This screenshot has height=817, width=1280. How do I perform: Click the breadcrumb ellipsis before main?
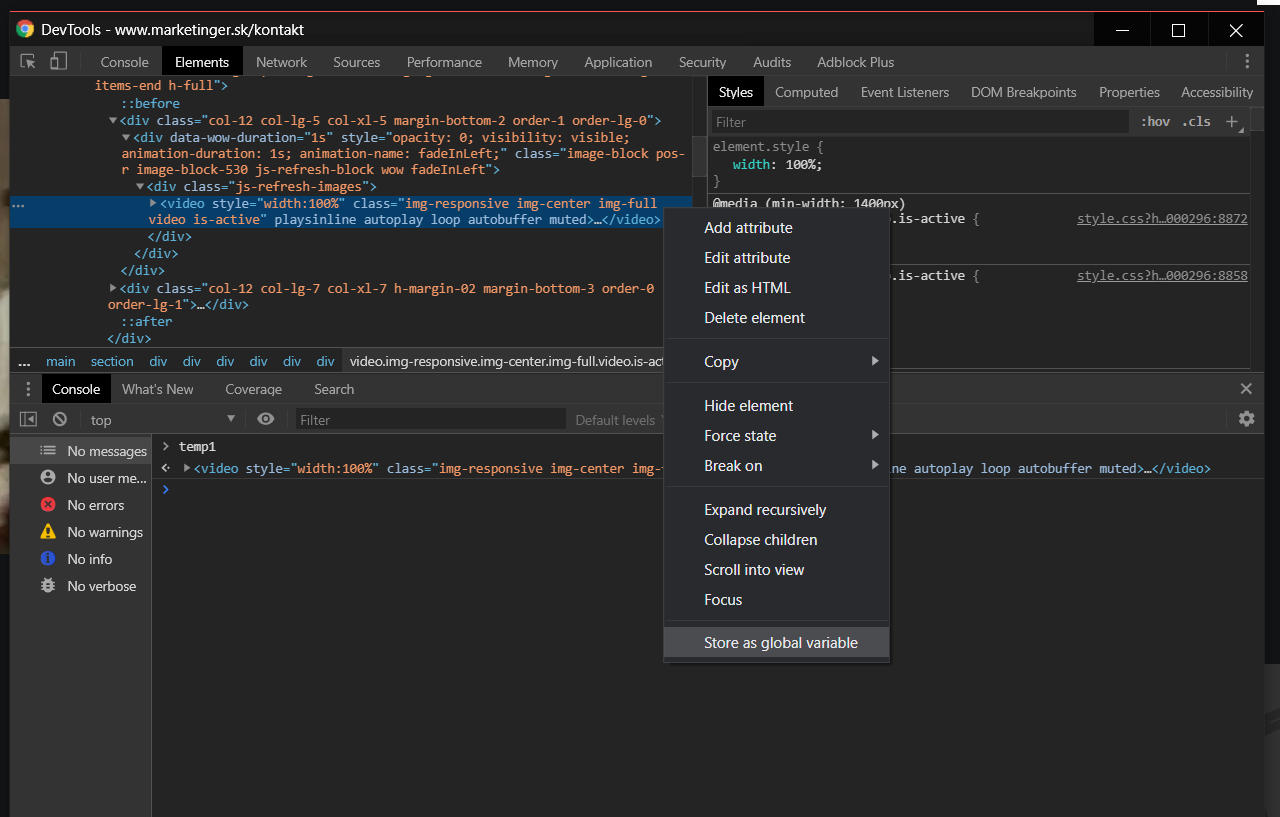[24, 361]
